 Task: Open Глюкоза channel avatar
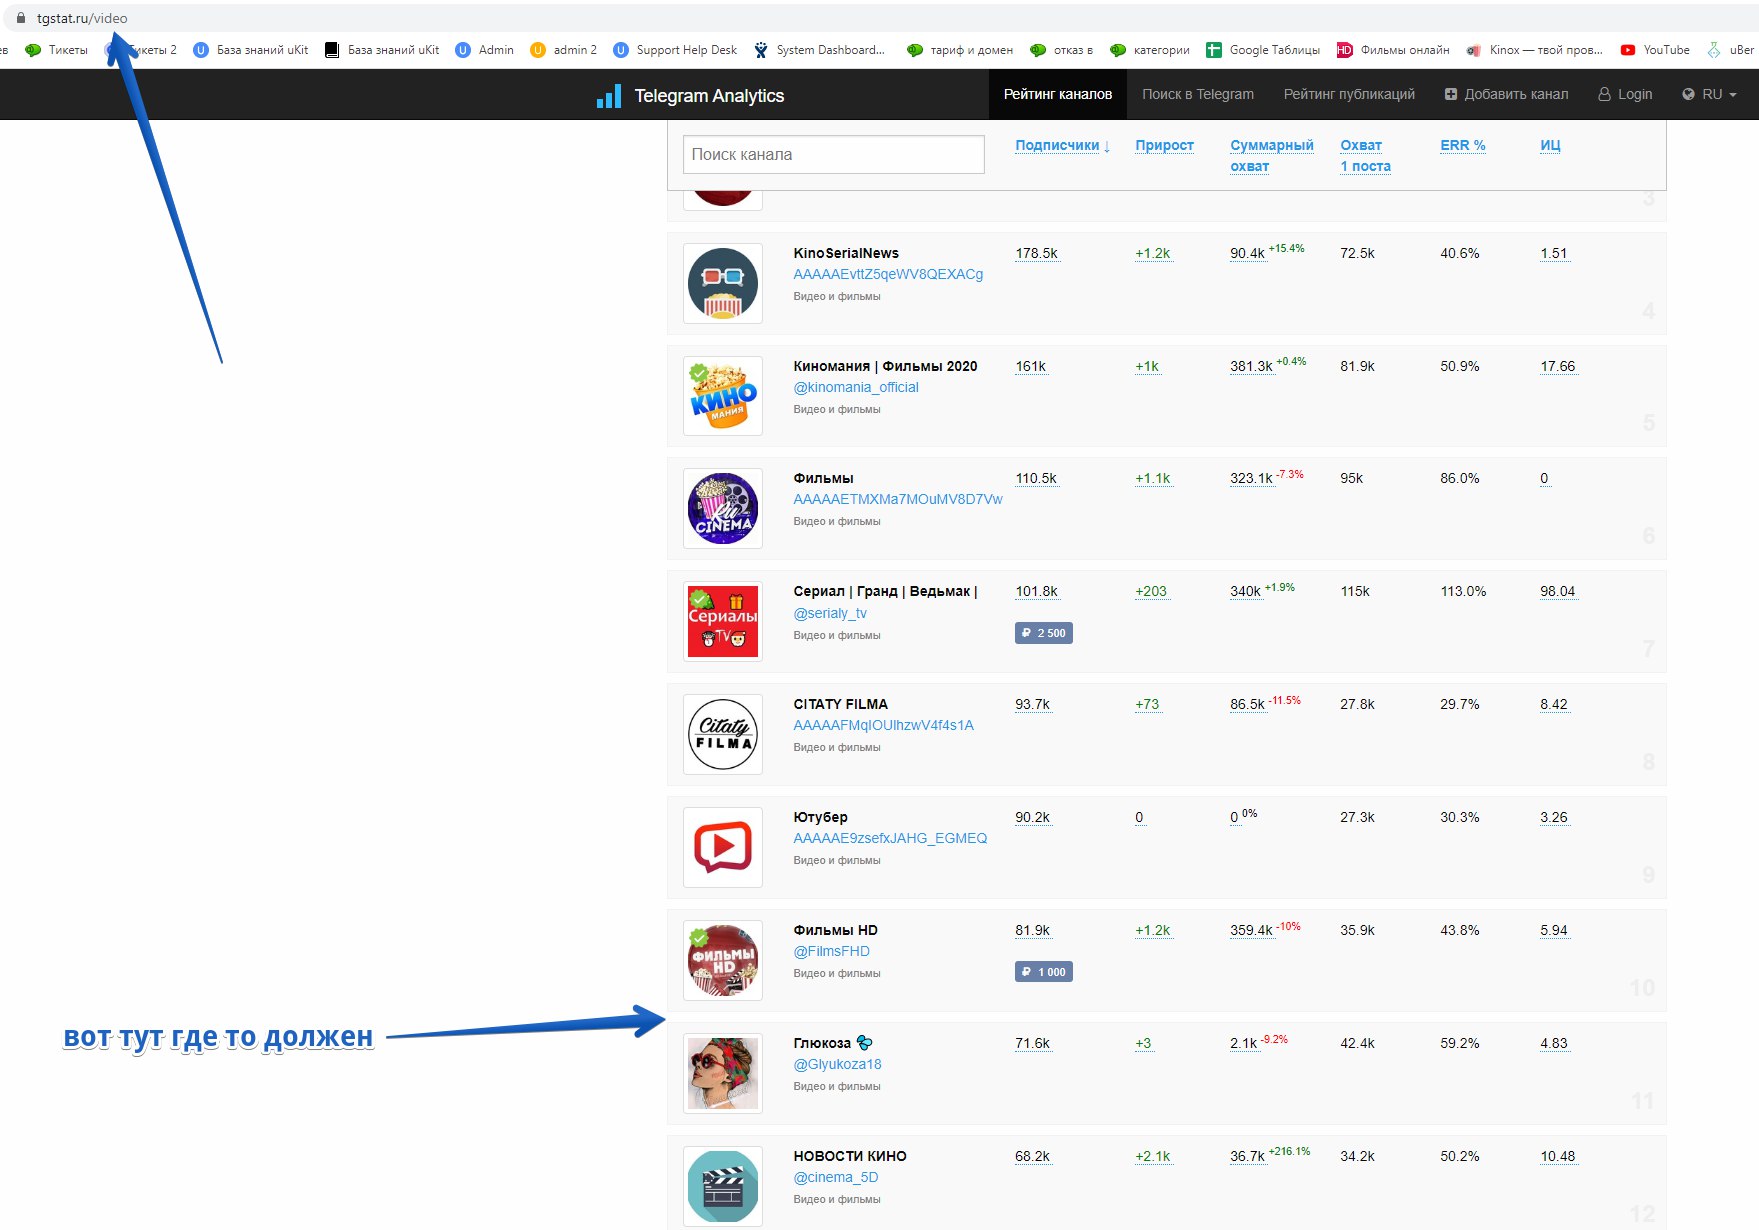pos(723,1073)
